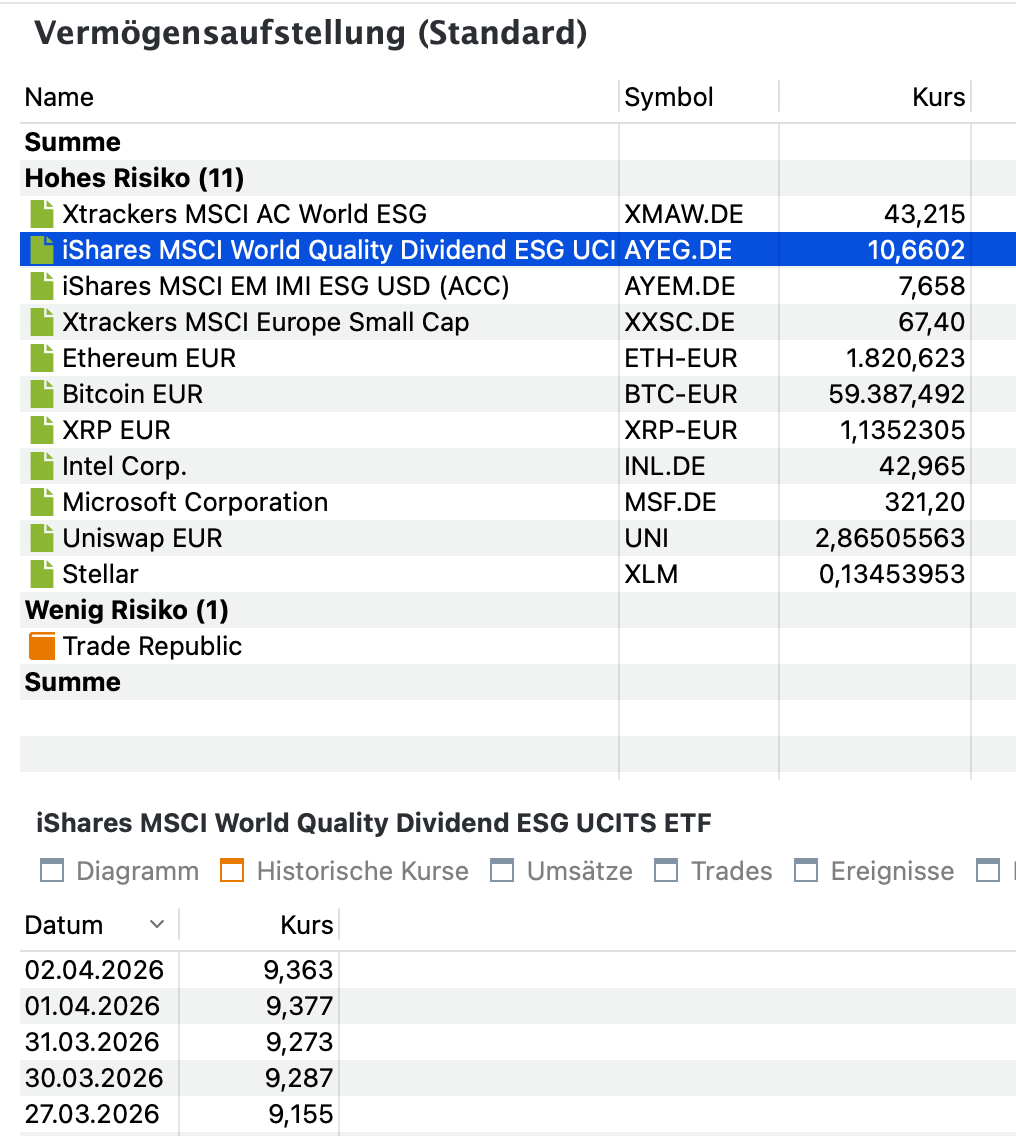Viewport: 1016px width, 1136px height.
Task: Click the Microsoft Corporation security icon
Action: coord(41,502)
